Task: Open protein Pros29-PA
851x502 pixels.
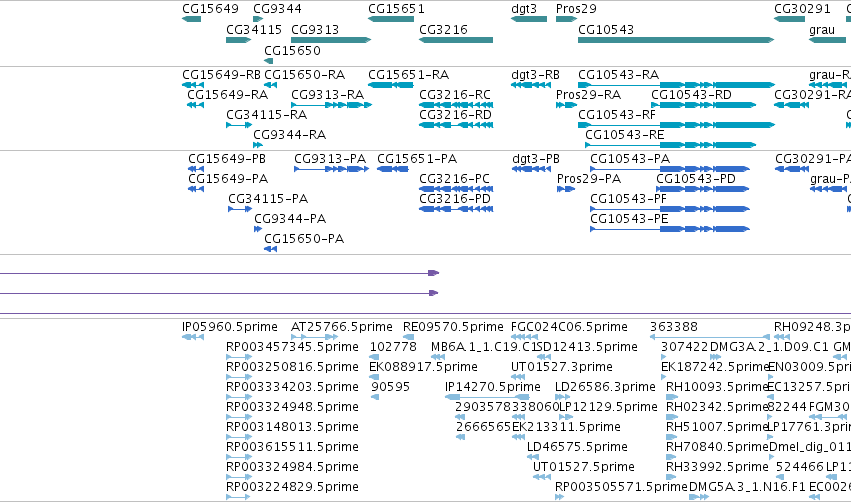Action: point(566,189)
